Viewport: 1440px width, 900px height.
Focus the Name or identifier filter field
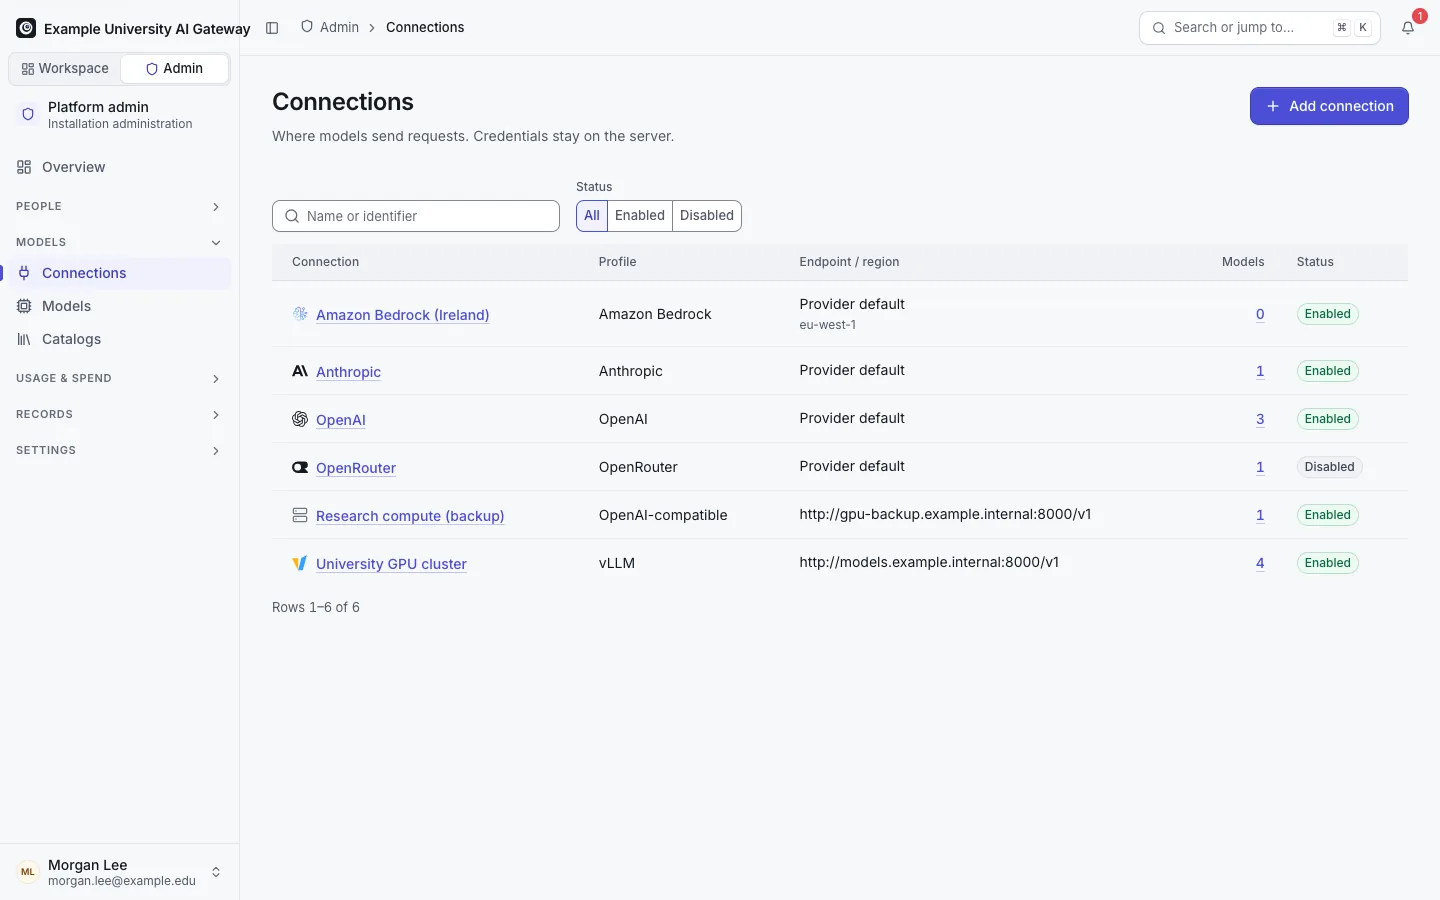(x=416, y=216)
